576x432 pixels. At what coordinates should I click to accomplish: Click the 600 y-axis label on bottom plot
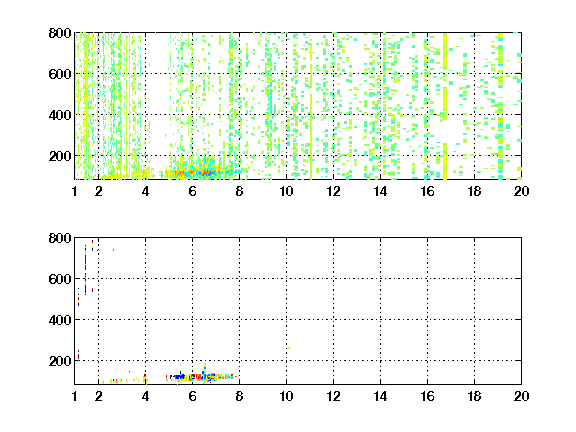[x=60, y=279]
